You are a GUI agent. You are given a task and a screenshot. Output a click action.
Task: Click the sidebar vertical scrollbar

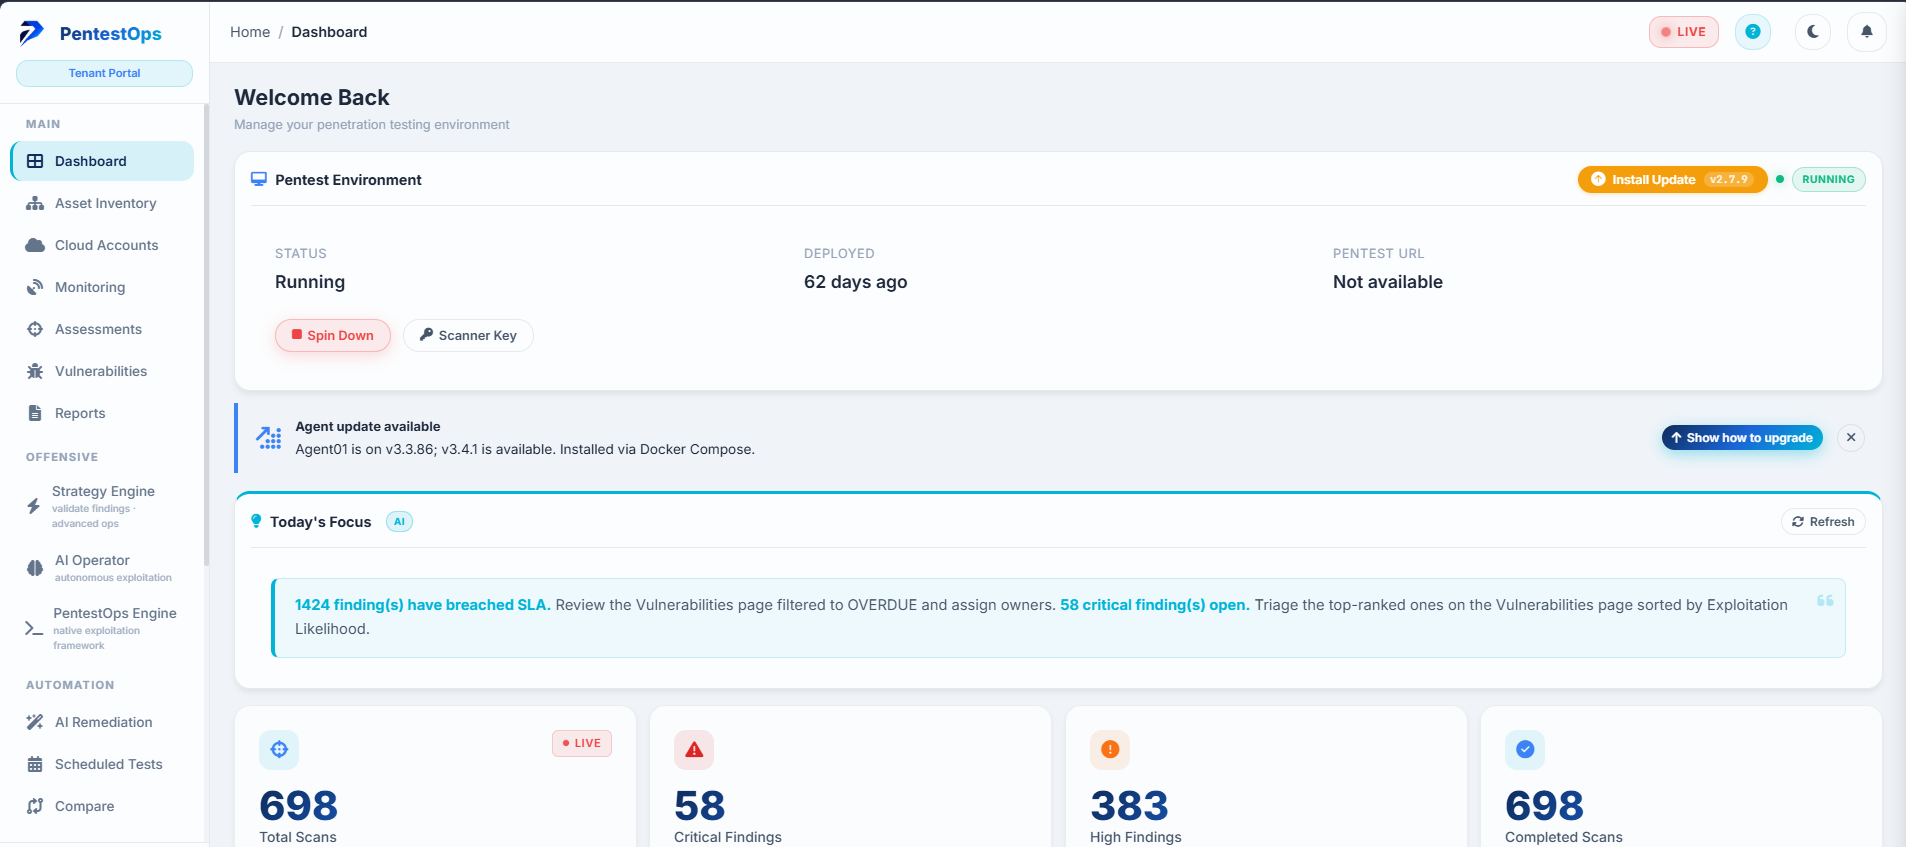(x=206, y=335)
